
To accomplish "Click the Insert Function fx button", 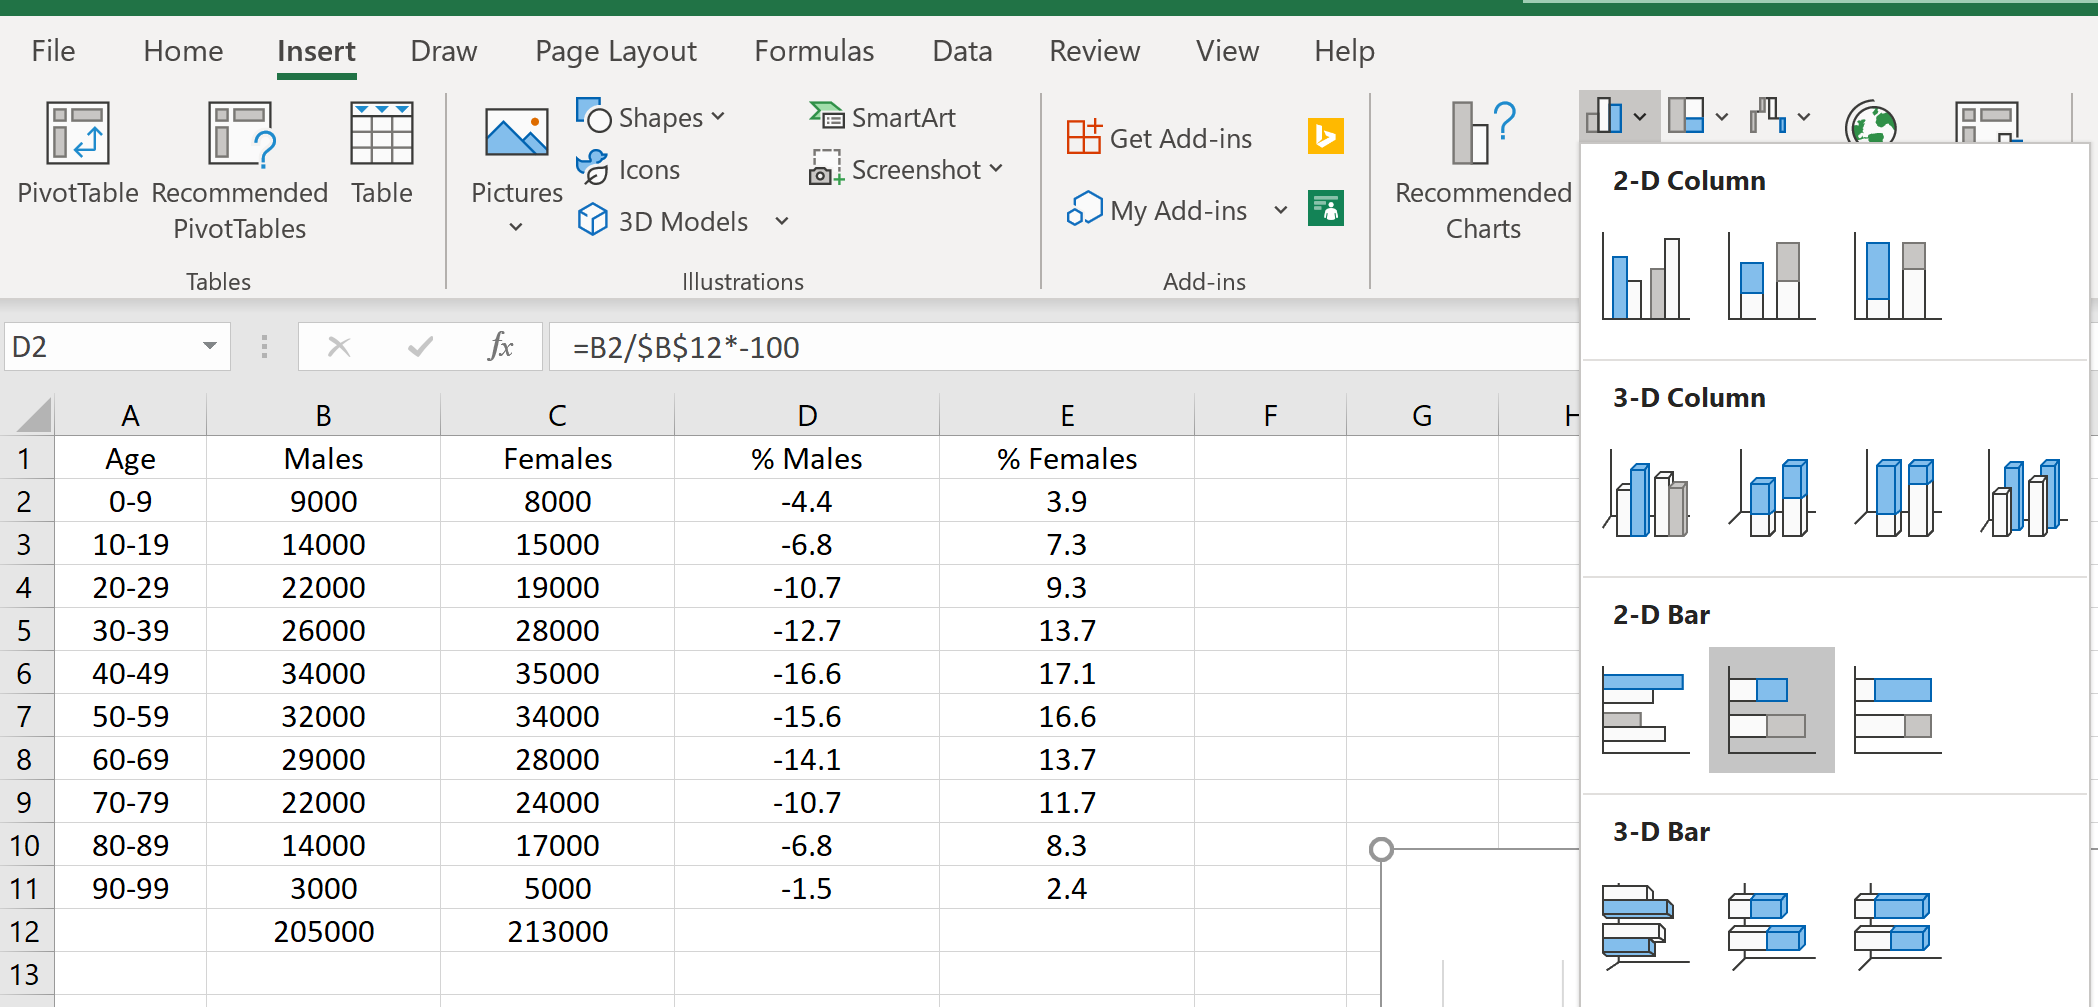I will pyautogui.click(x=501, y=346).
